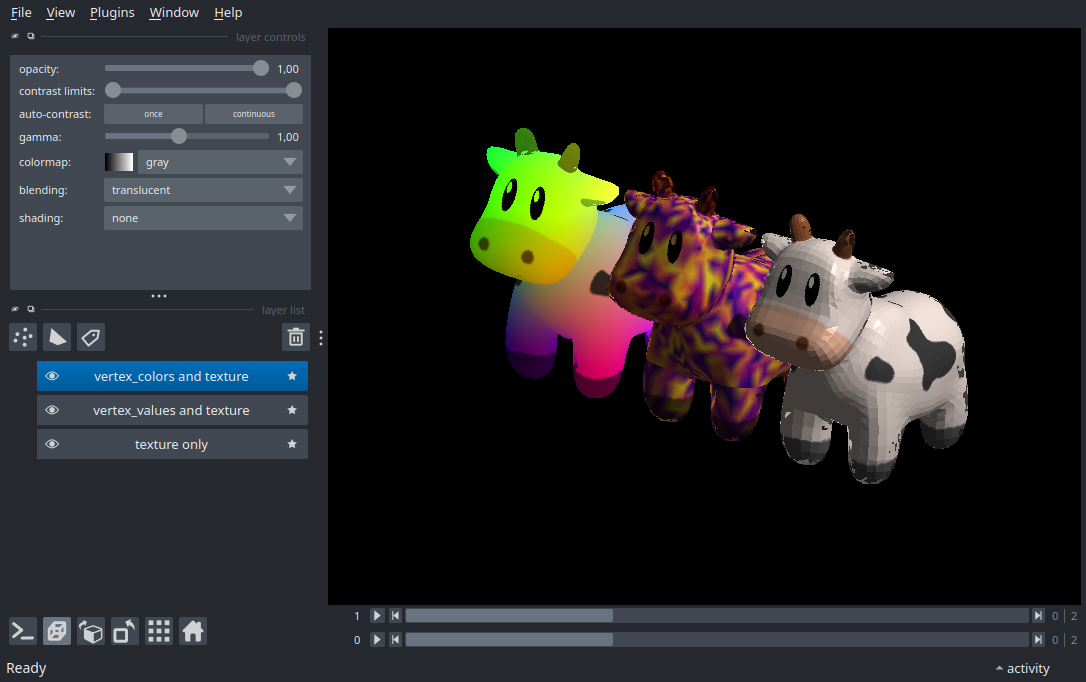This screenshot has height=682, width=1086.
Task: Expand the activity panel
Action: 1022,668
